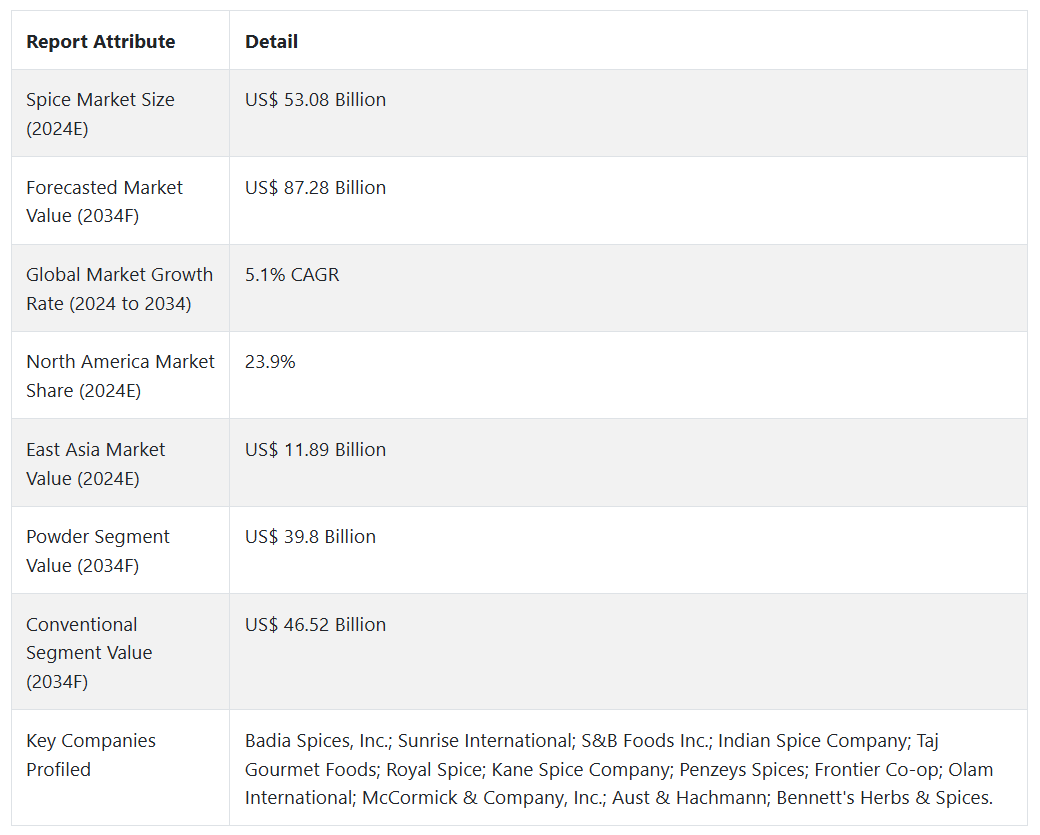Select the 'North America Market Share' cell

point(120,376)
